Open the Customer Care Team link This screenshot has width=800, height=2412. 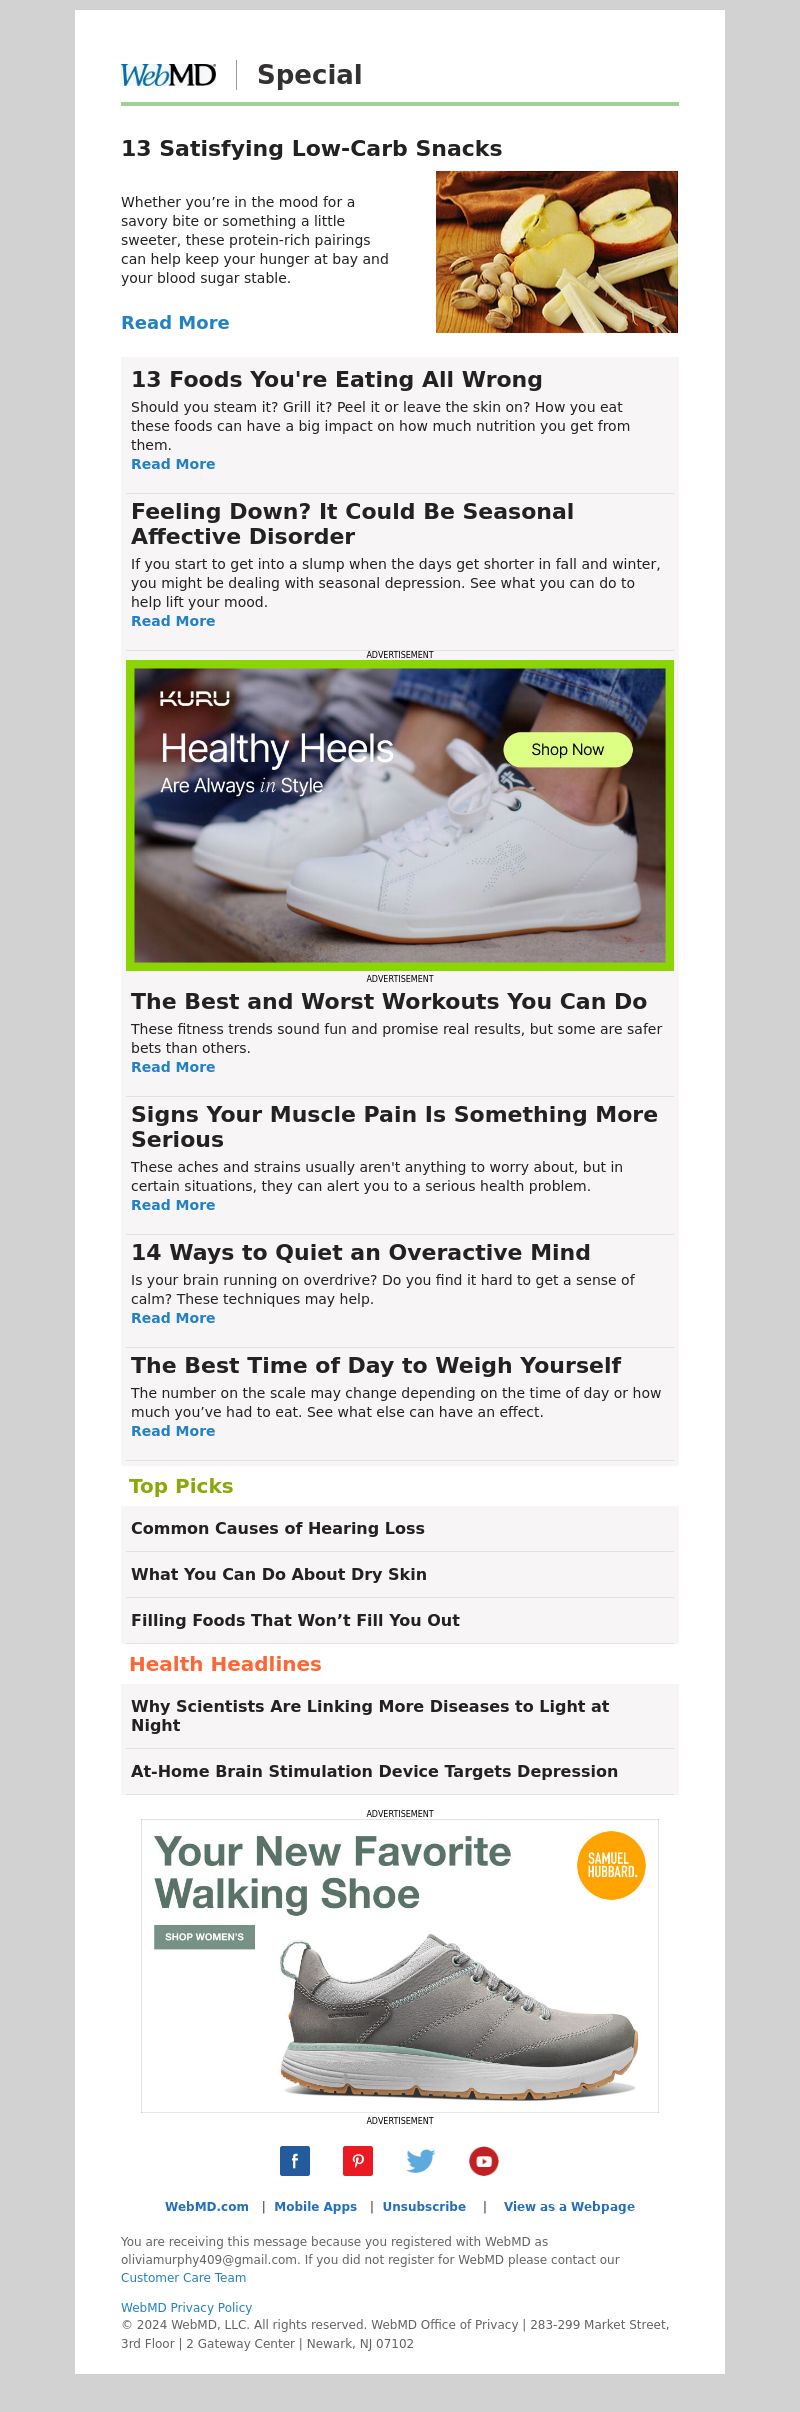(x=183, y=2277)
